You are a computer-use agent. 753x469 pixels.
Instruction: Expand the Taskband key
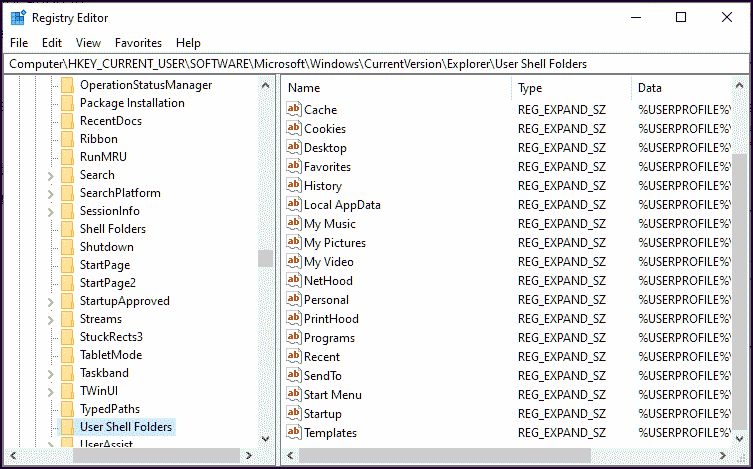coord(51,374)
